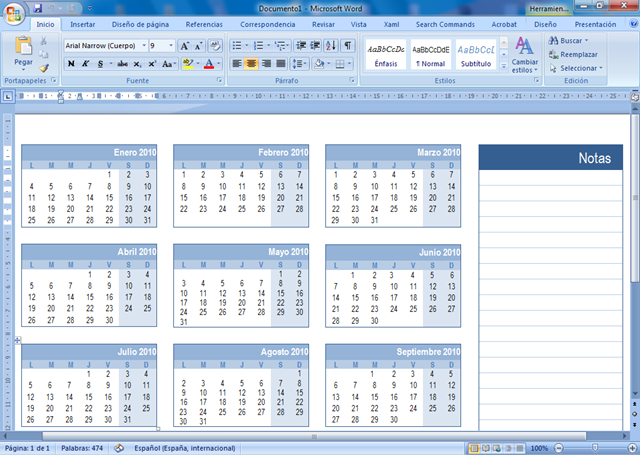
Task: Open Word help question mark icon
Action: (x=633, y=24)
